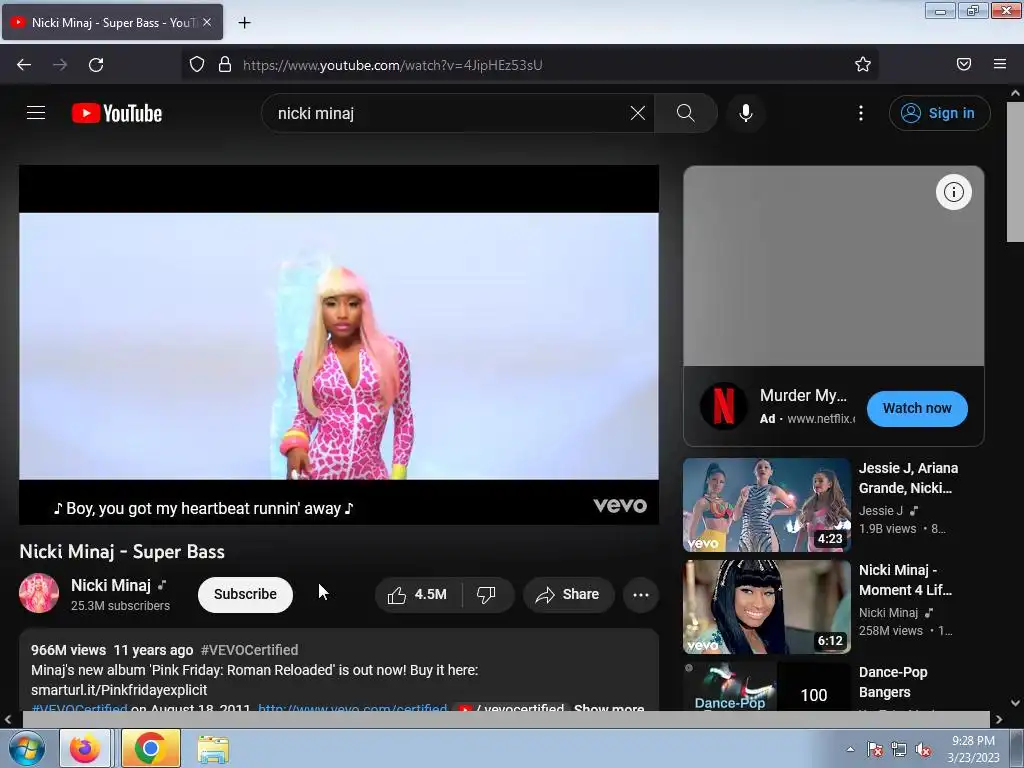Open the Dance-Pop Bangers playlist title
Viewport: 1024px width, 768px height.
[893, 682]
